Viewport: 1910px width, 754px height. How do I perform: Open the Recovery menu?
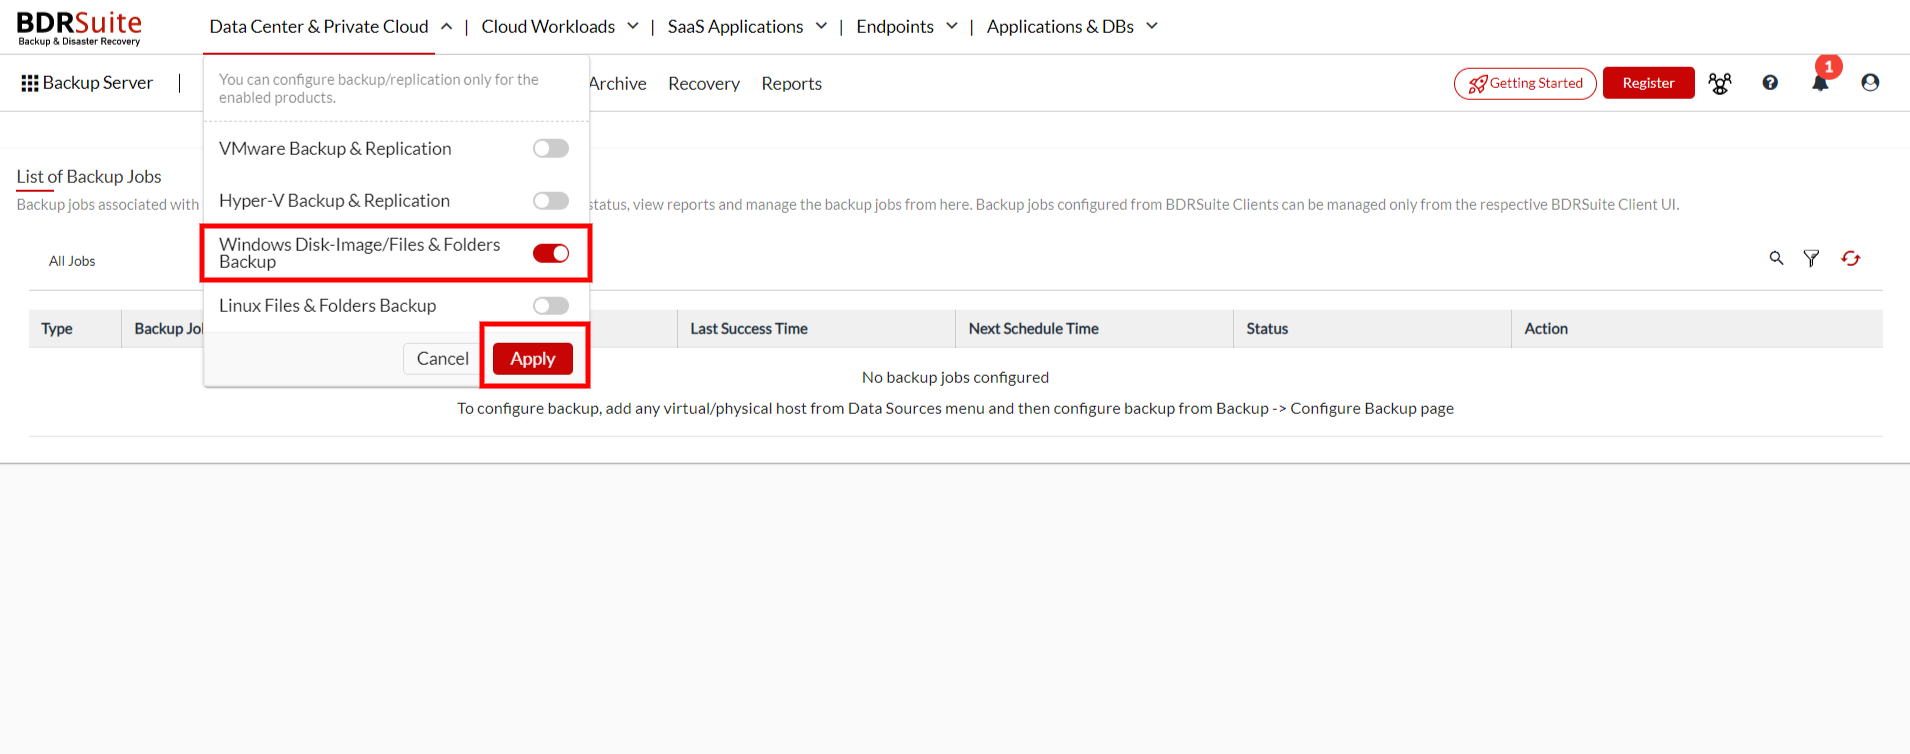[x=704, y=84]
